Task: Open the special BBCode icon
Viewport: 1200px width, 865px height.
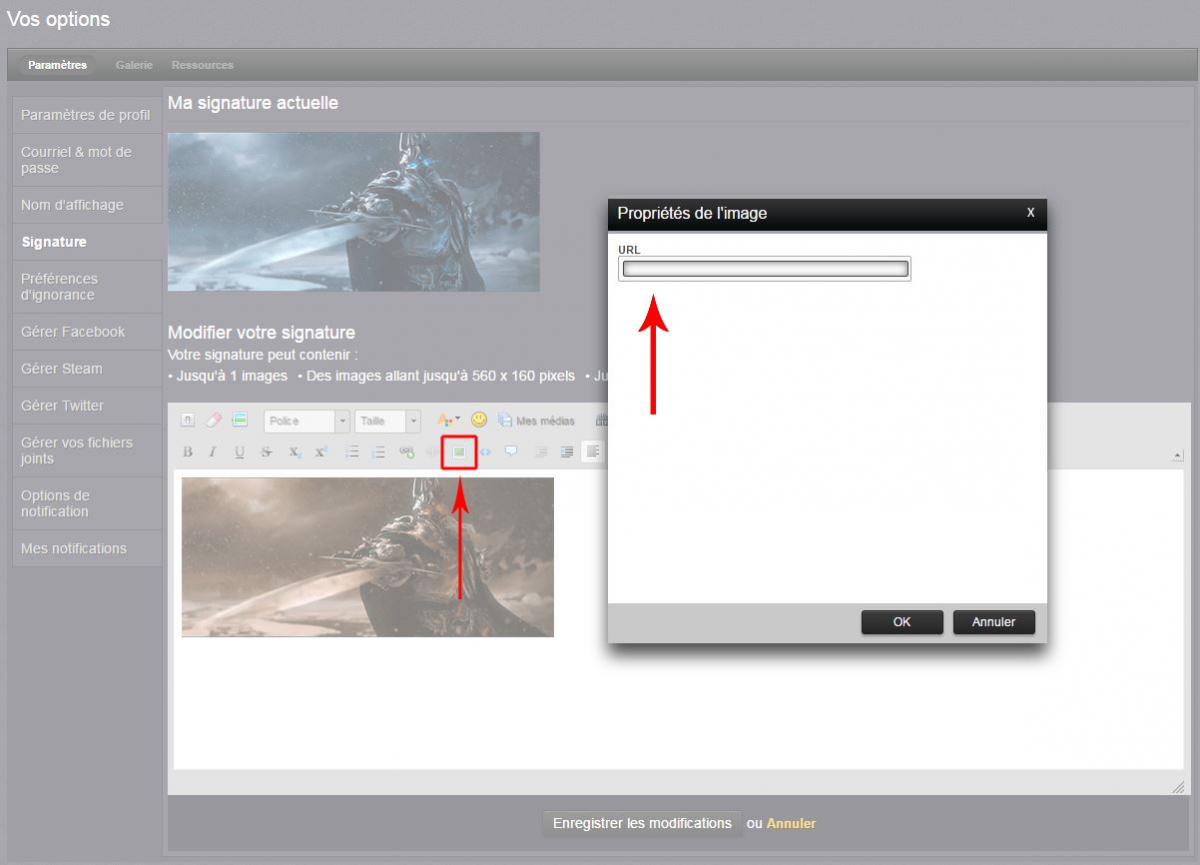Action: click(x=240, y=421)
